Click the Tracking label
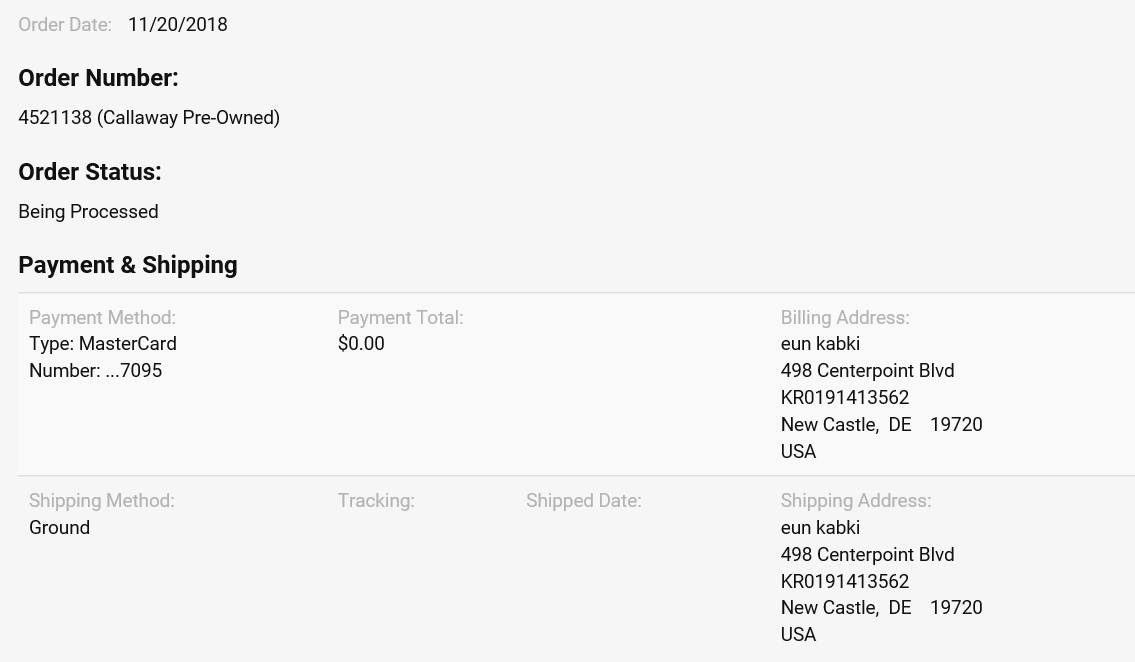The image size is (1135, 662). pyautogui.click(x=376, y=501)
